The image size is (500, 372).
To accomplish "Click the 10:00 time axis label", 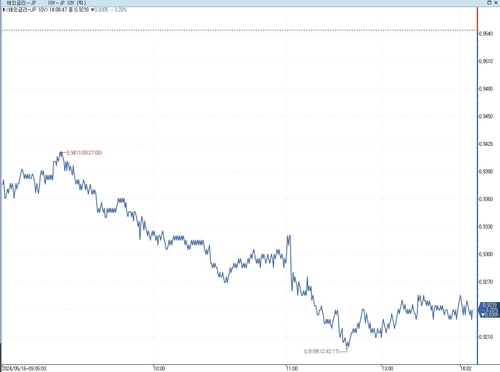I will 159,368.
